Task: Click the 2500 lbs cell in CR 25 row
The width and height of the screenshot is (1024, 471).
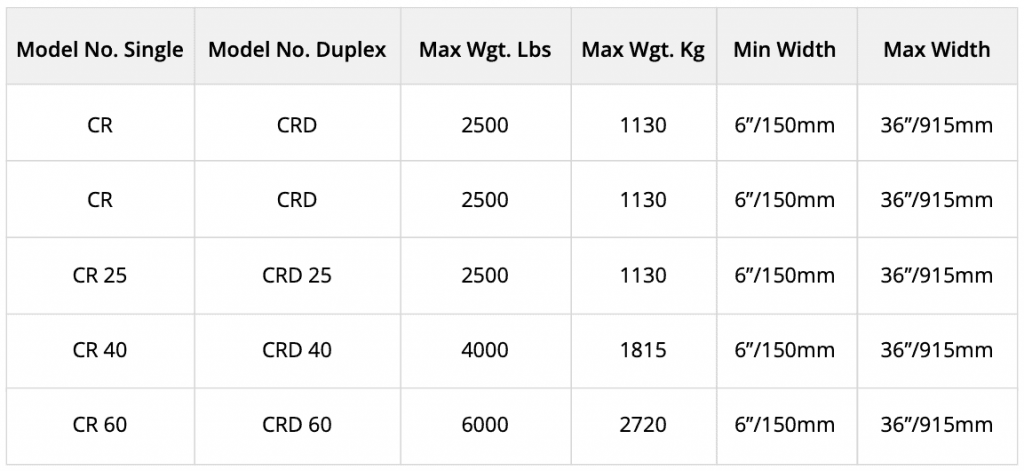Action: tap(485, 275)
